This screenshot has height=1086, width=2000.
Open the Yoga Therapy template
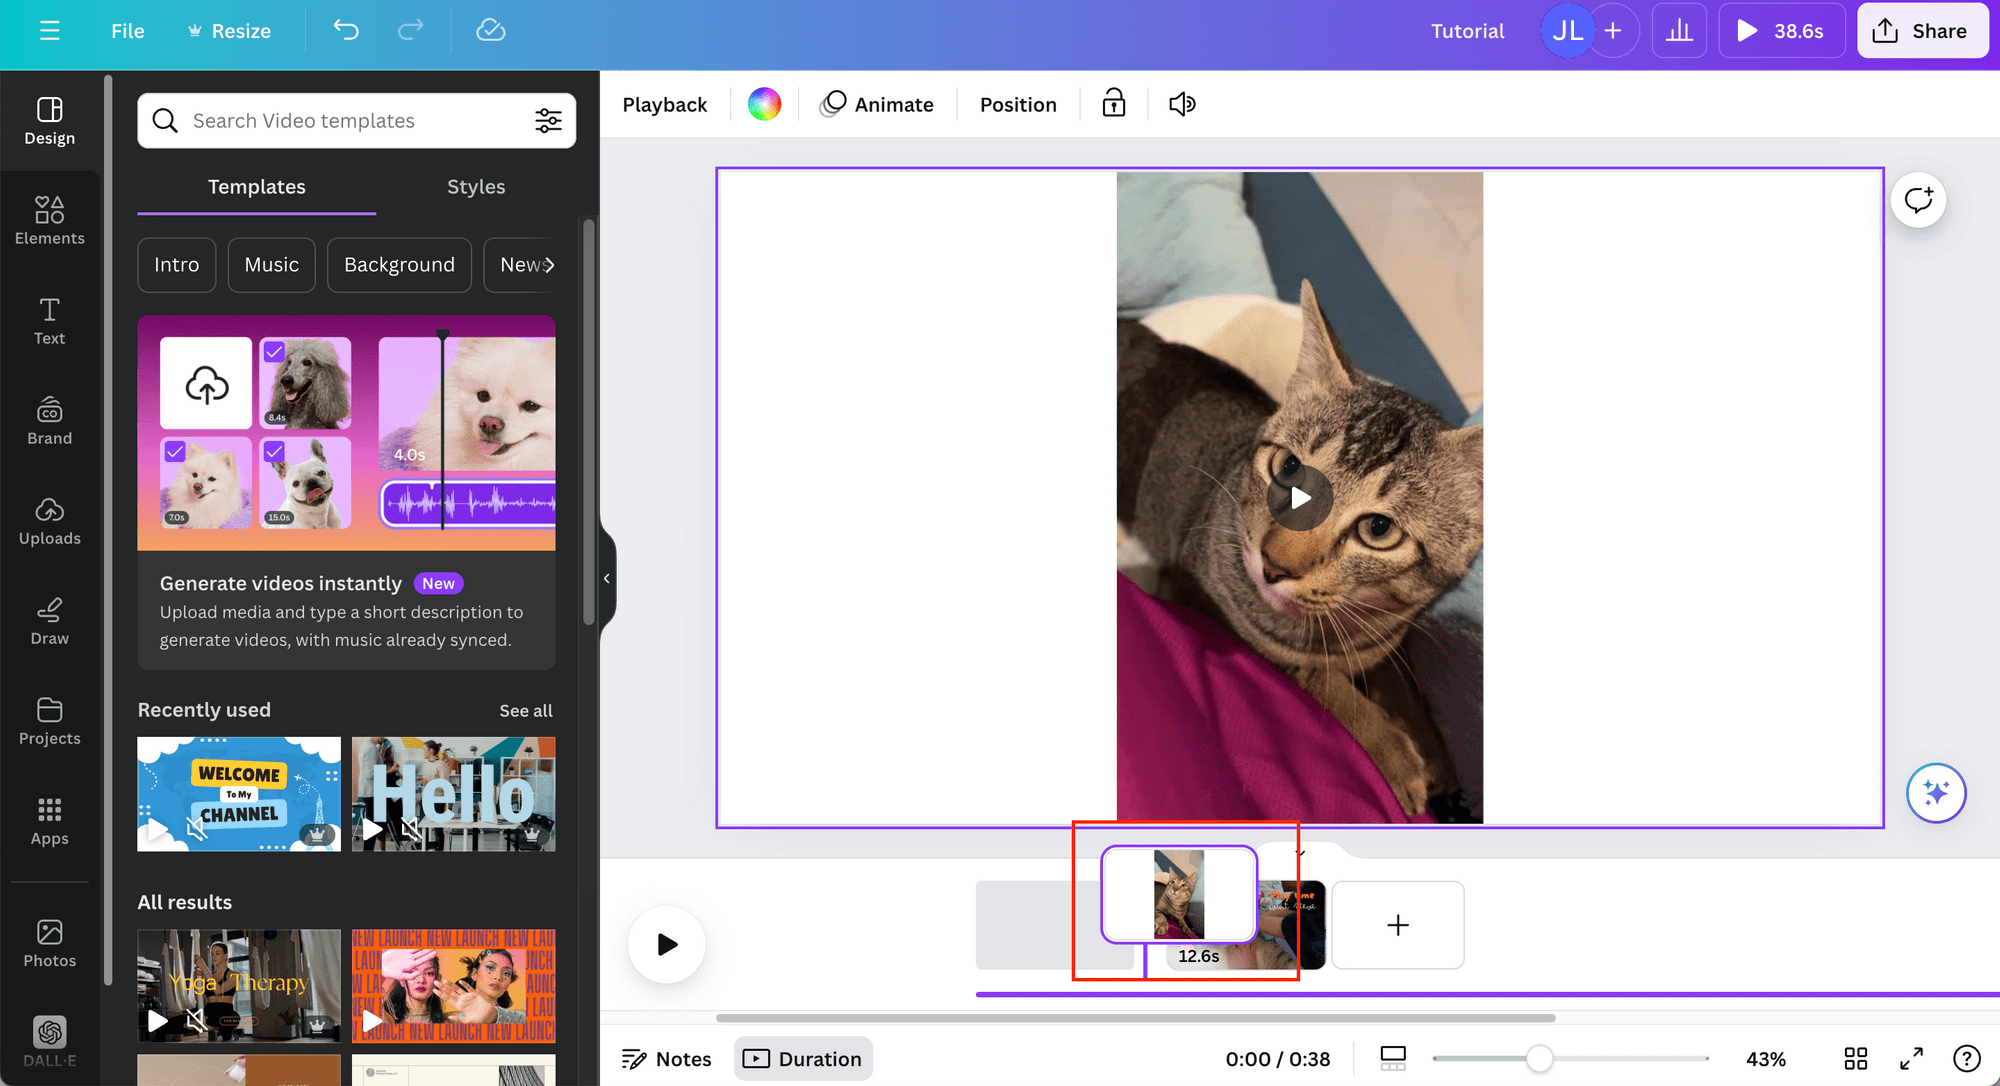(239, 986)
